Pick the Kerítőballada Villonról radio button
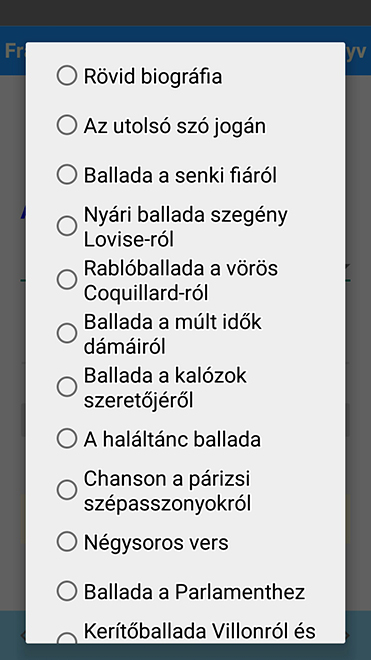 [x=67, y=638]
